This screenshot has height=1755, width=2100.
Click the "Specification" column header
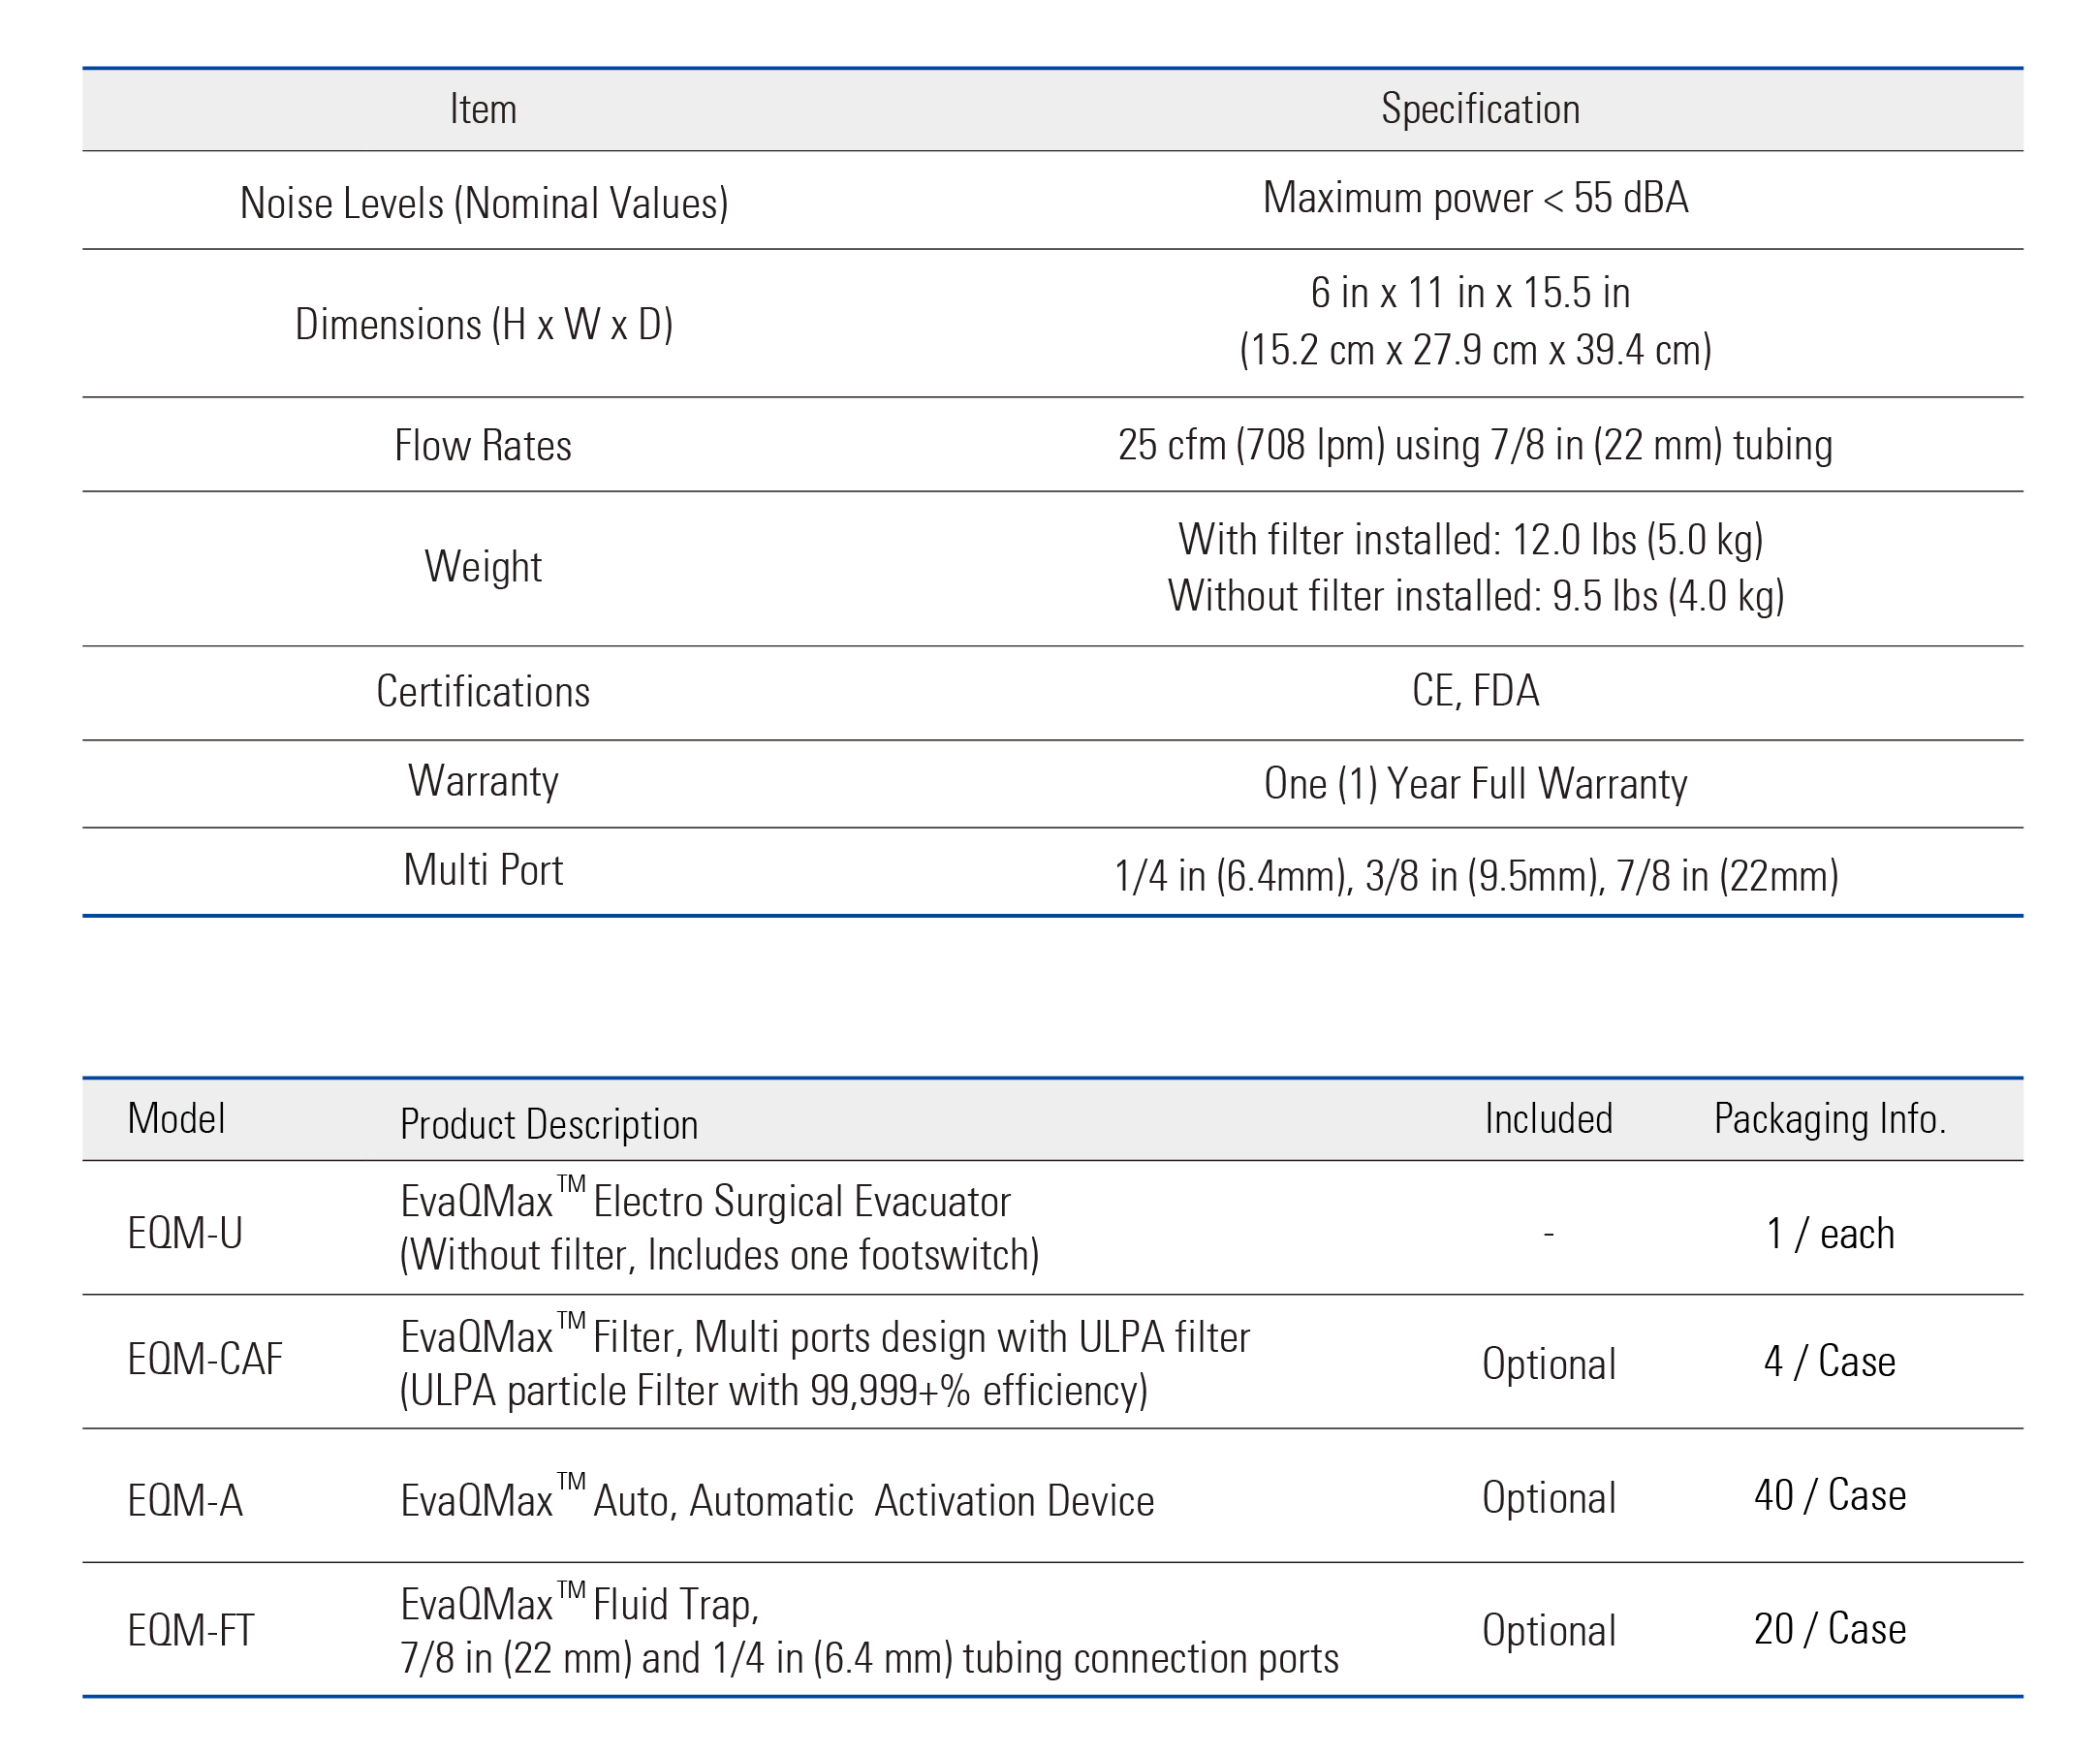(x=1480, y=109)
